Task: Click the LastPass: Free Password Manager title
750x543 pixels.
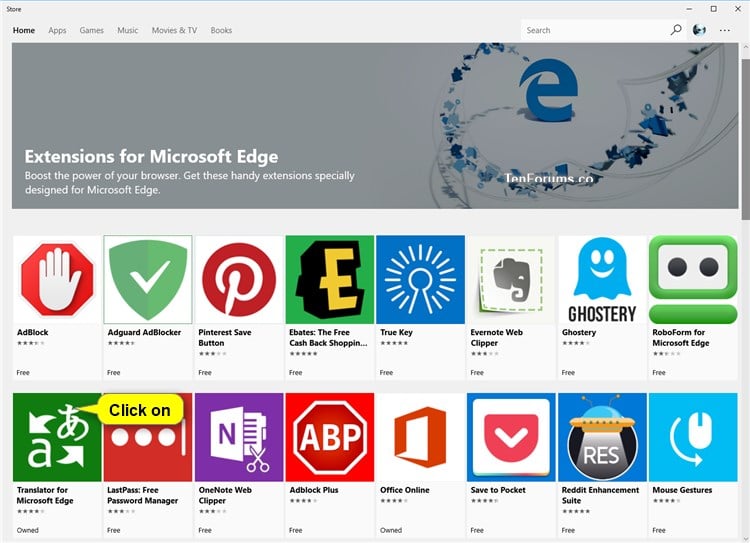Action: 143,495
